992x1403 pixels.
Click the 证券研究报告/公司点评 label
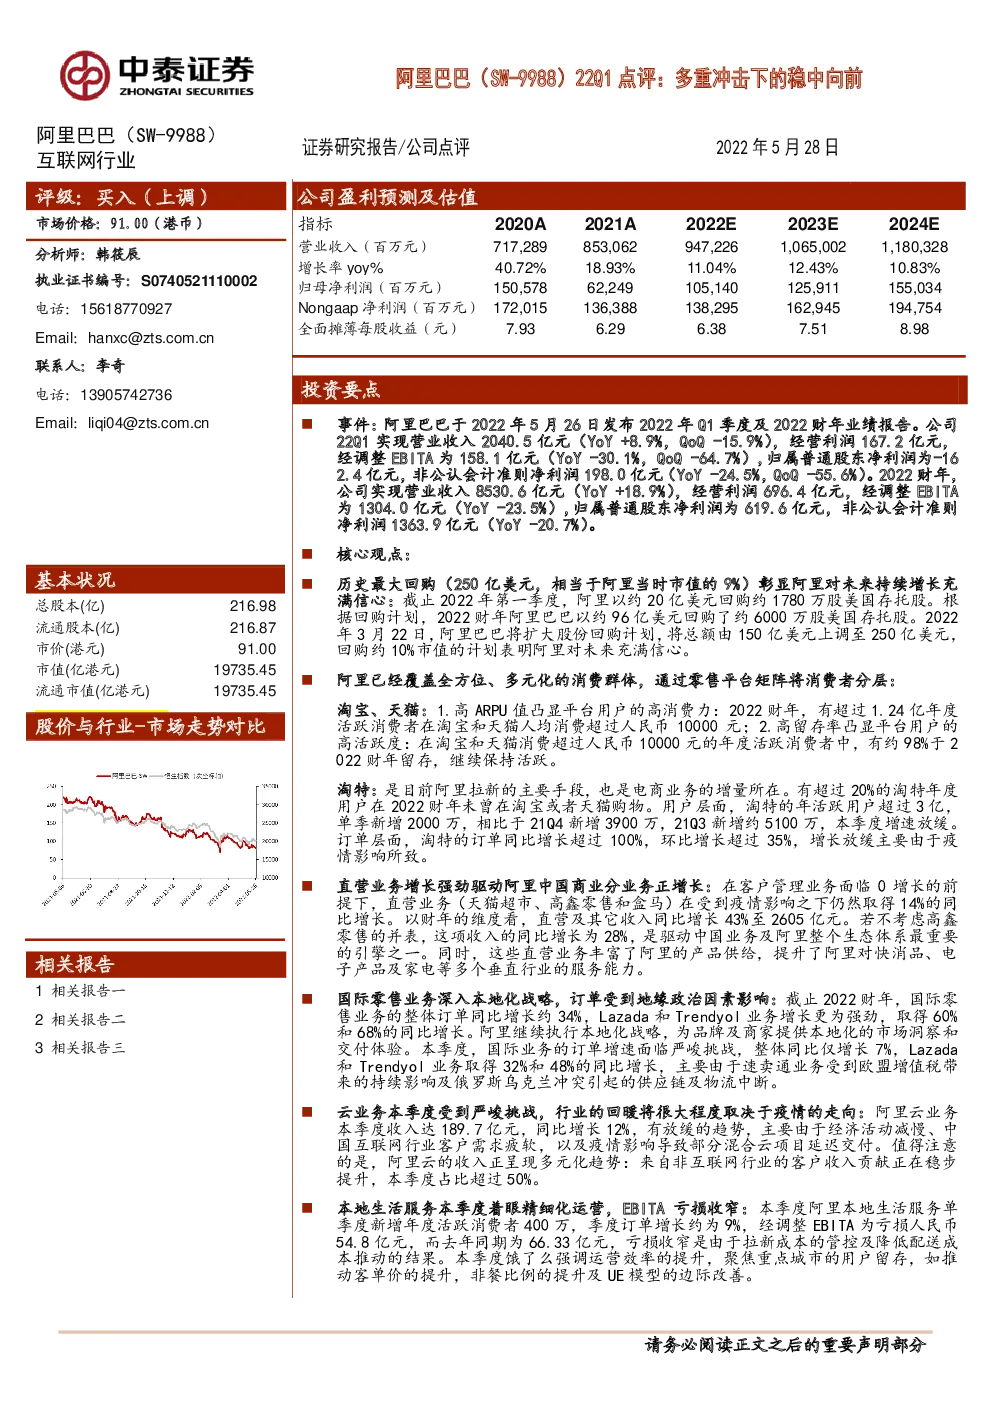(386, 147)
